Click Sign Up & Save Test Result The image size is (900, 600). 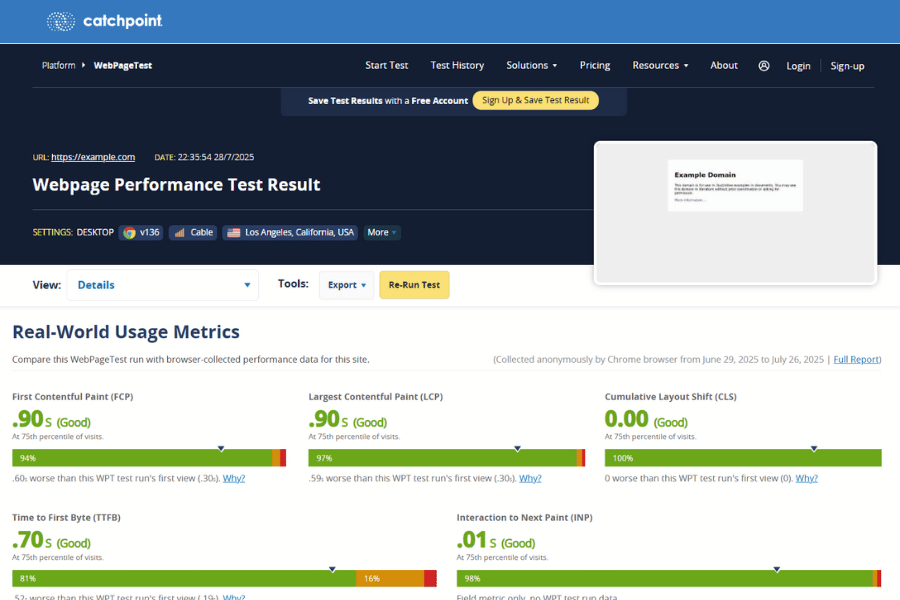536,100
